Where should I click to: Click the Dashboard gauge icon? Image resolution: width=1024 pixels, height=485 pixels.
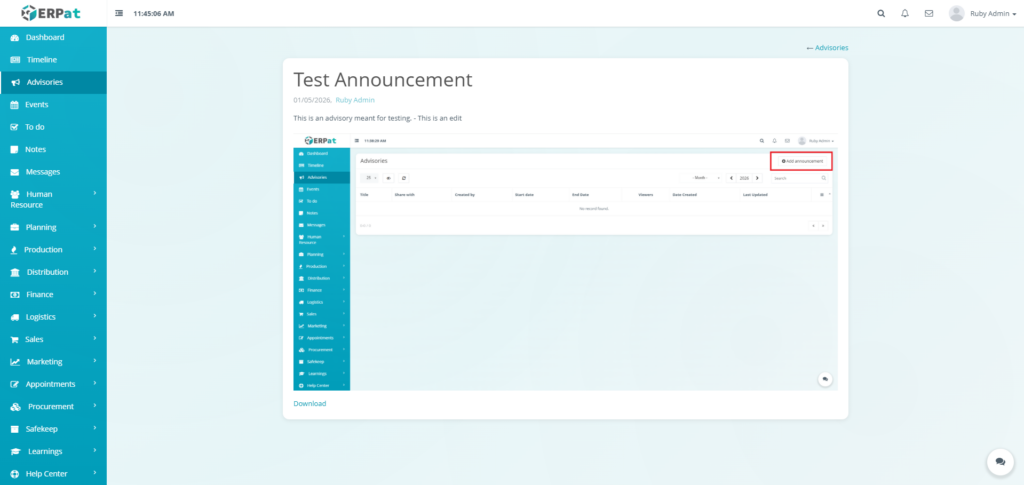click(x=15, y=38)
